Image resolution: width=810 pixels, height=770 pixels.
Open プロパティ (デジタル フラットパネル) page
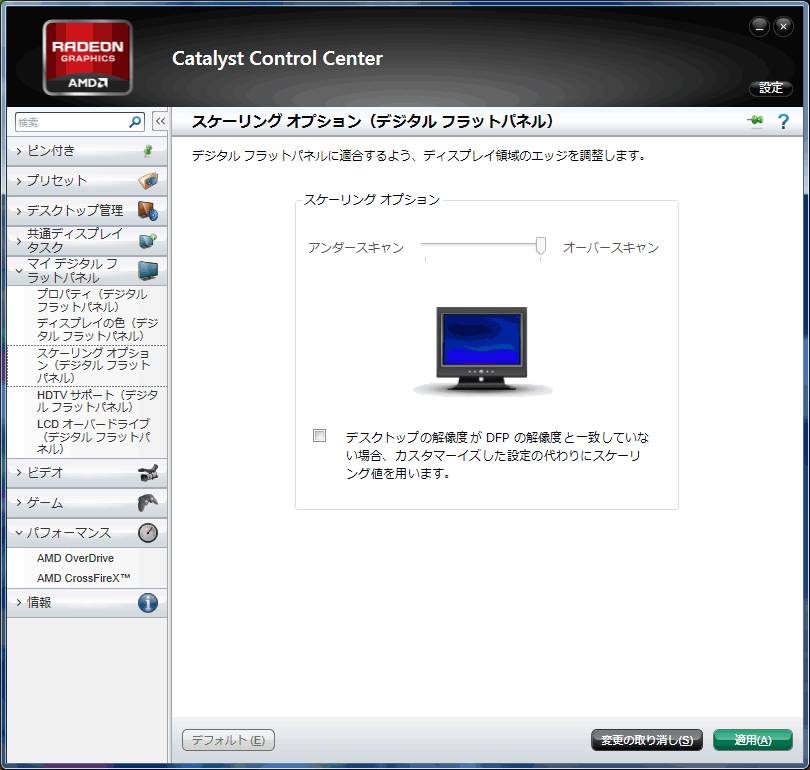click(92, 301)
